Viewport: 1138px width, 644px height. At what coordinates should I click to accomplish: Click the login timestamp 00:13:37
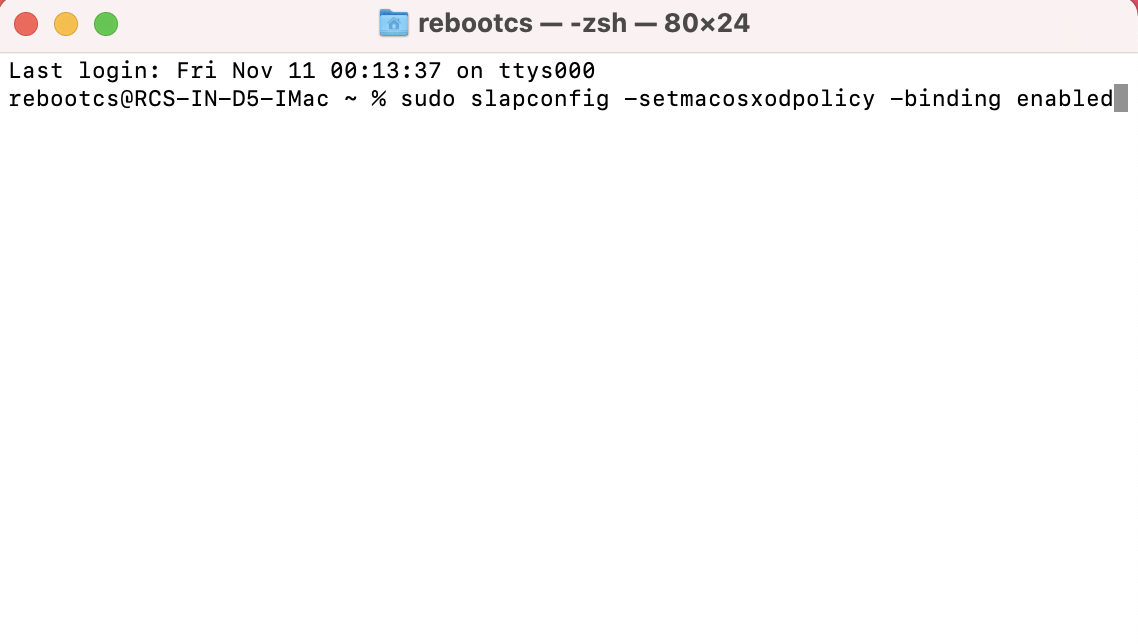[x=386, y=71]
